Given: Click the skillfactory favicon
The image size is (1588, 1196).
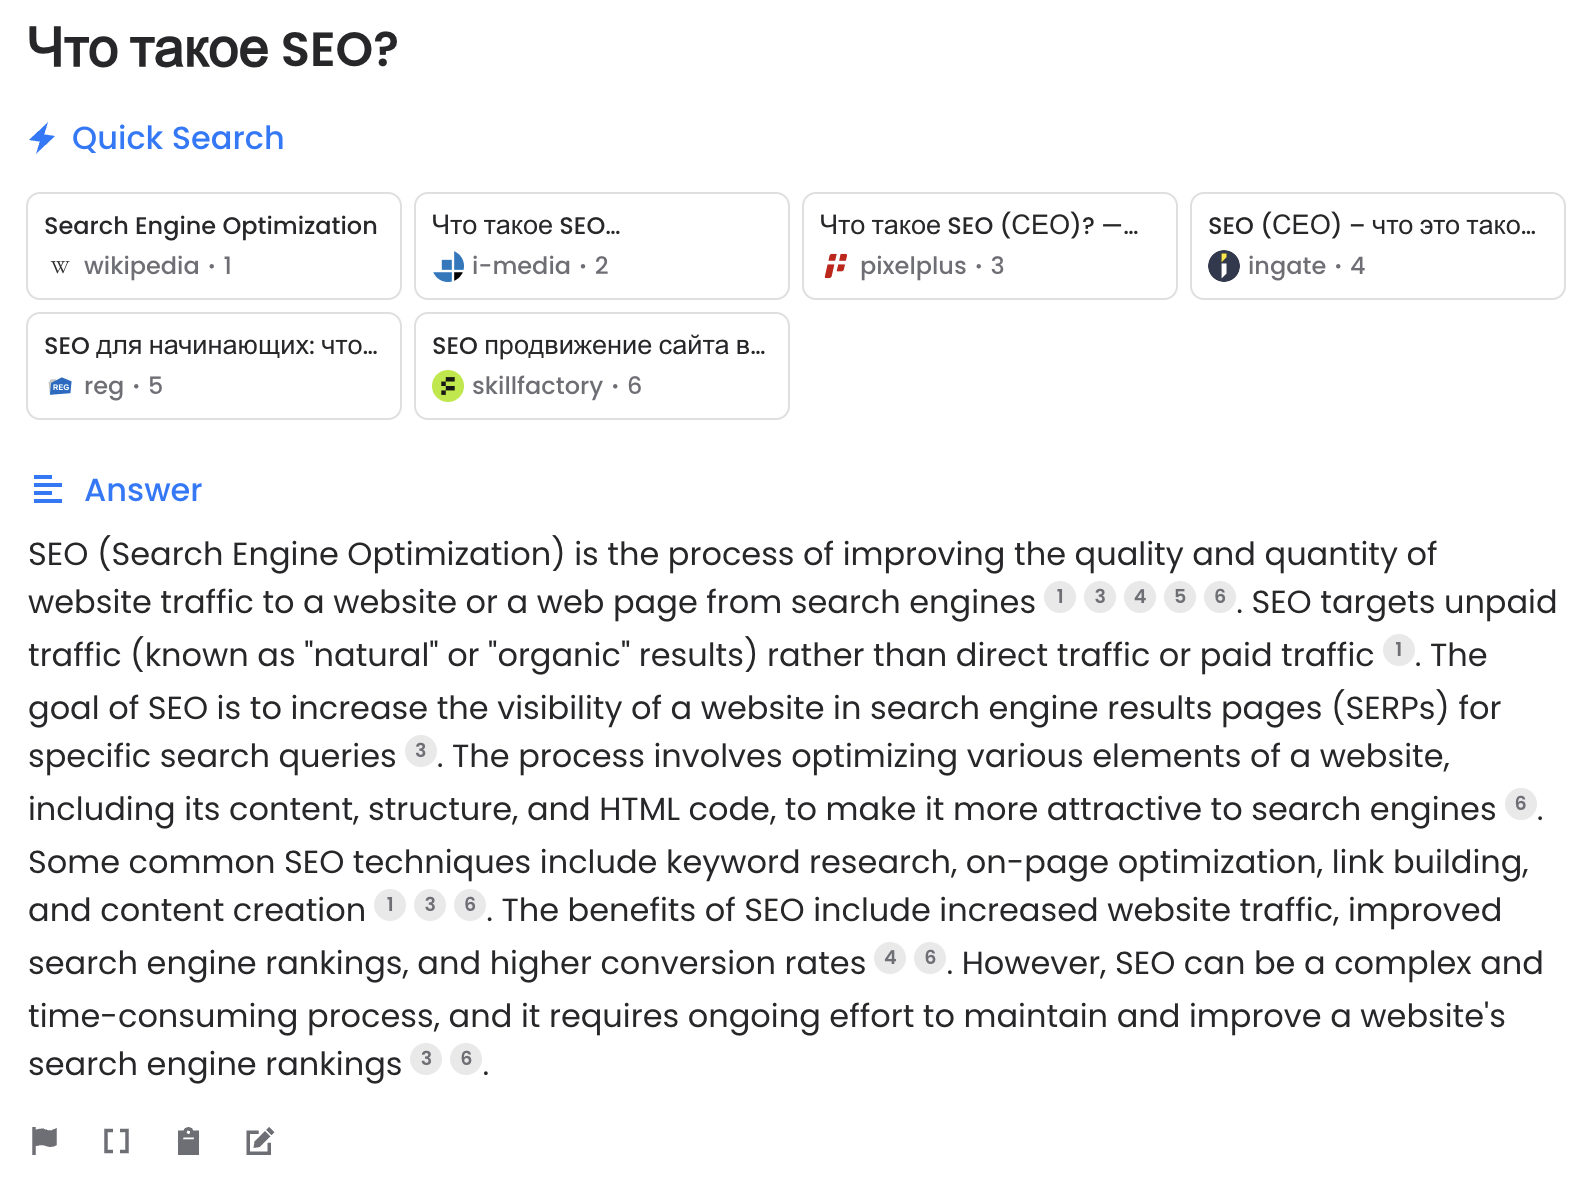Looking at the screenshot, I should (448, 386).
